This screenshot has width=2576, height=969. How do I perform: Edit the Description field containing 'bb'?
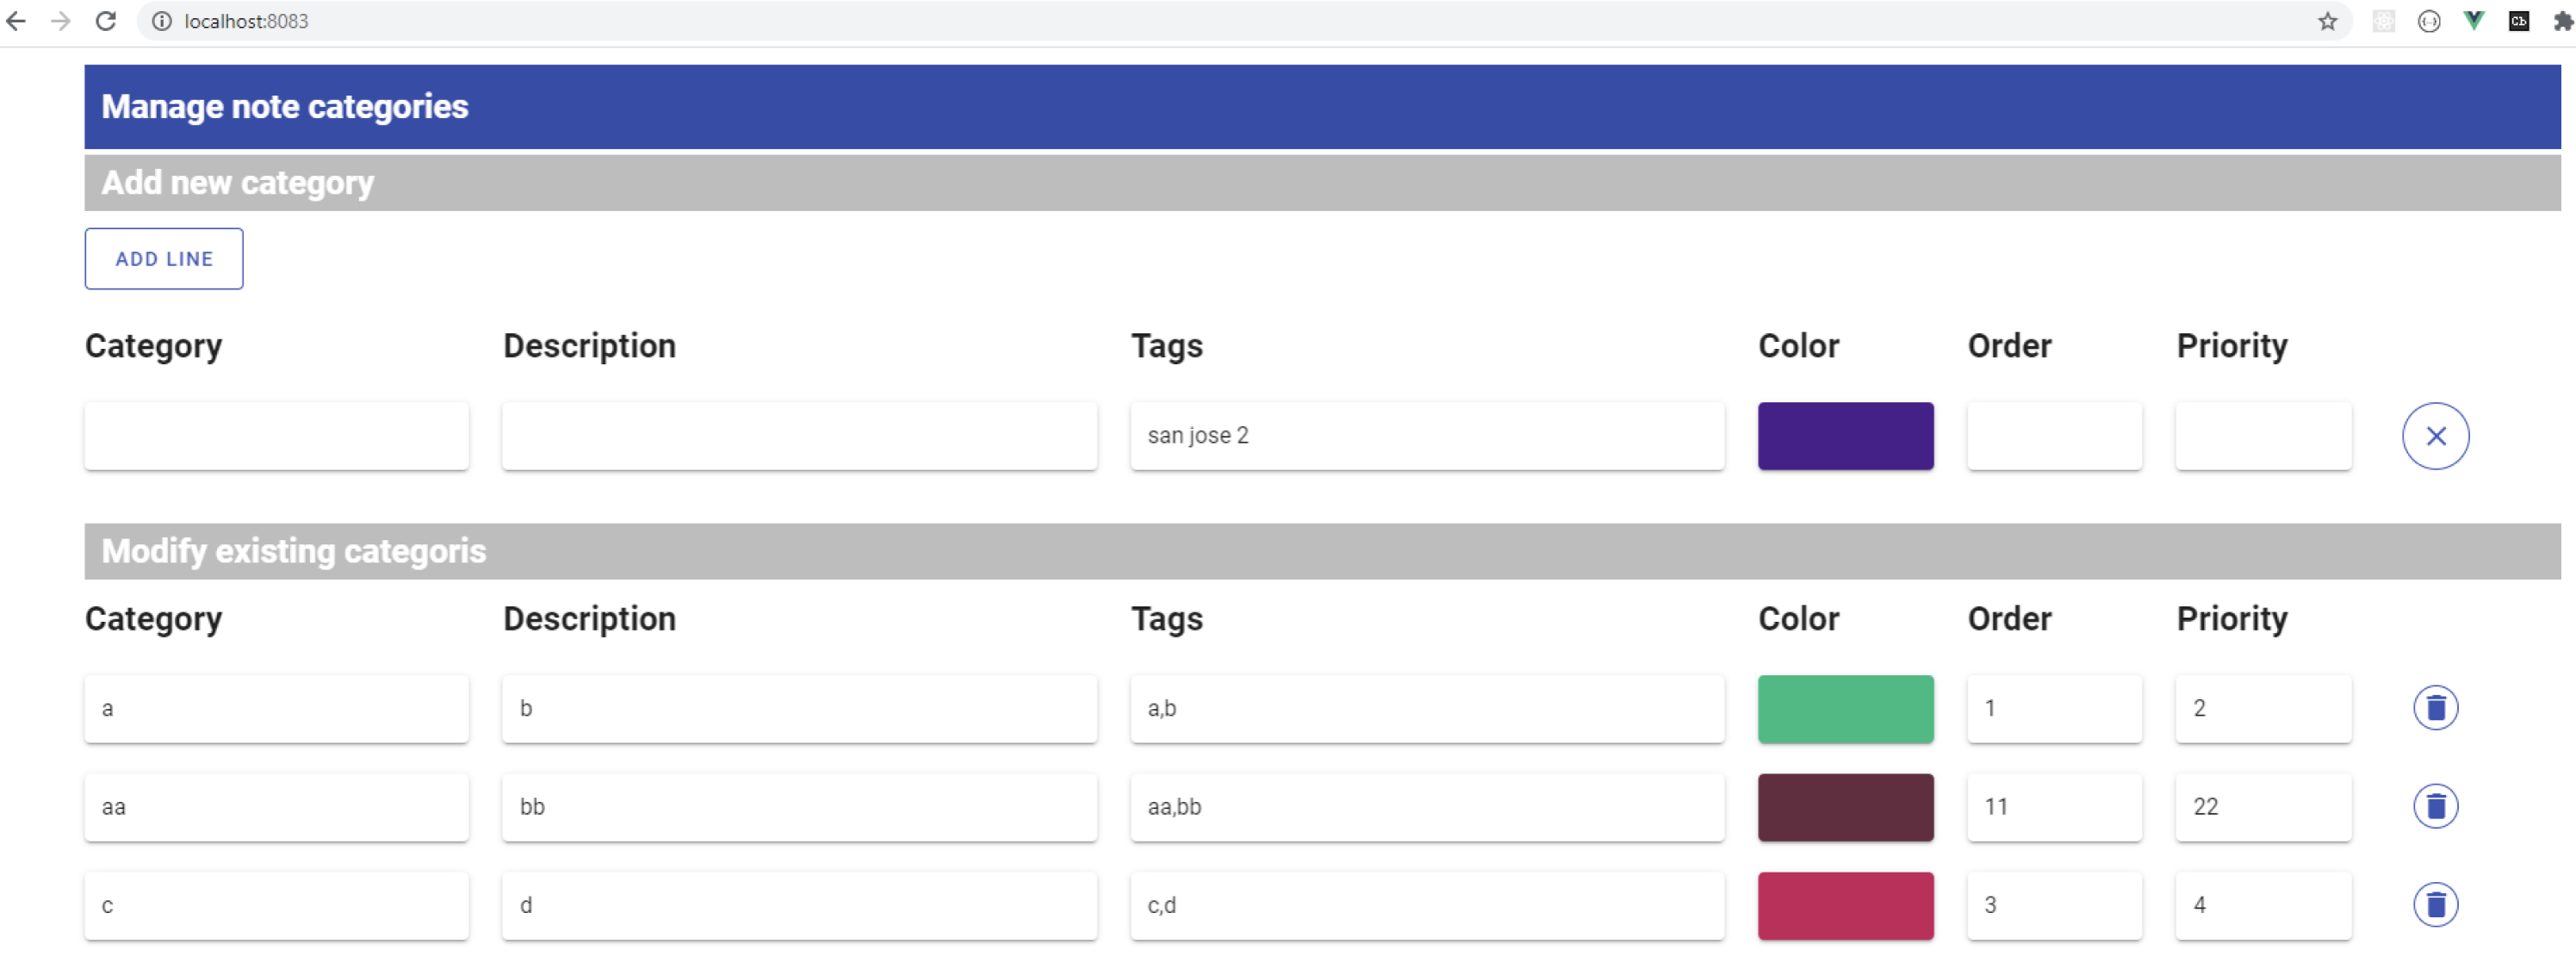pyautogui.click(x=799, y=806)
